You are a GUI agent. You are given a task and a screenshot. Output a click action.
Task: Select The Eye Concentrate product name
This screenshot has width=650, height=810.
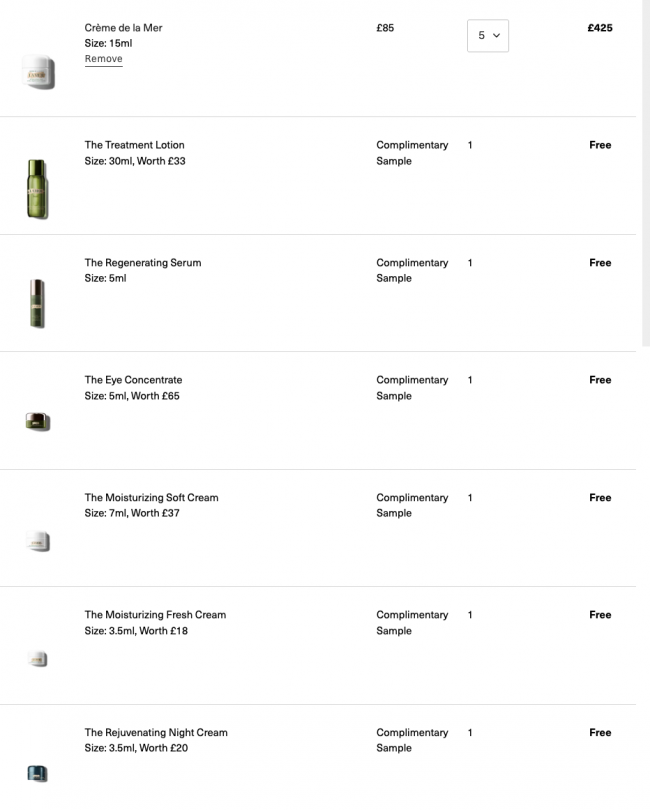point(133,380)
